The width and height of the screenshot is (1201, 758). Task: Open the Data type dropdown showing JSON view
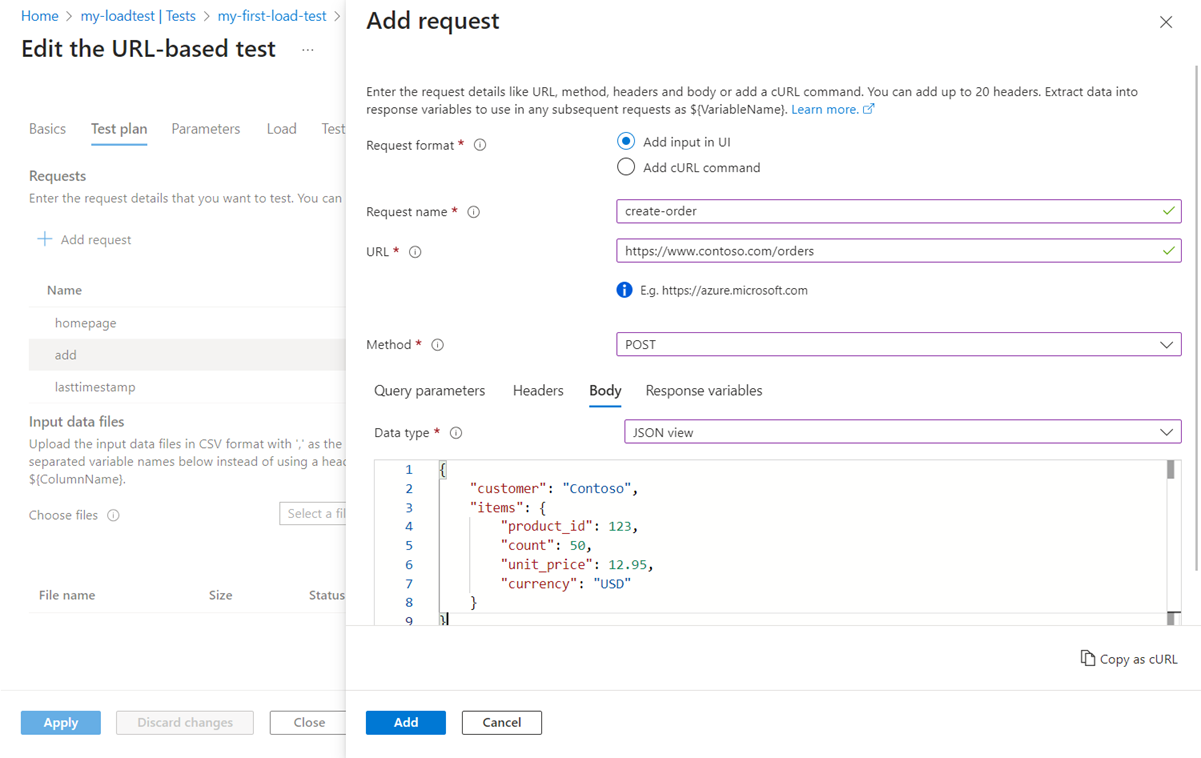902,433
